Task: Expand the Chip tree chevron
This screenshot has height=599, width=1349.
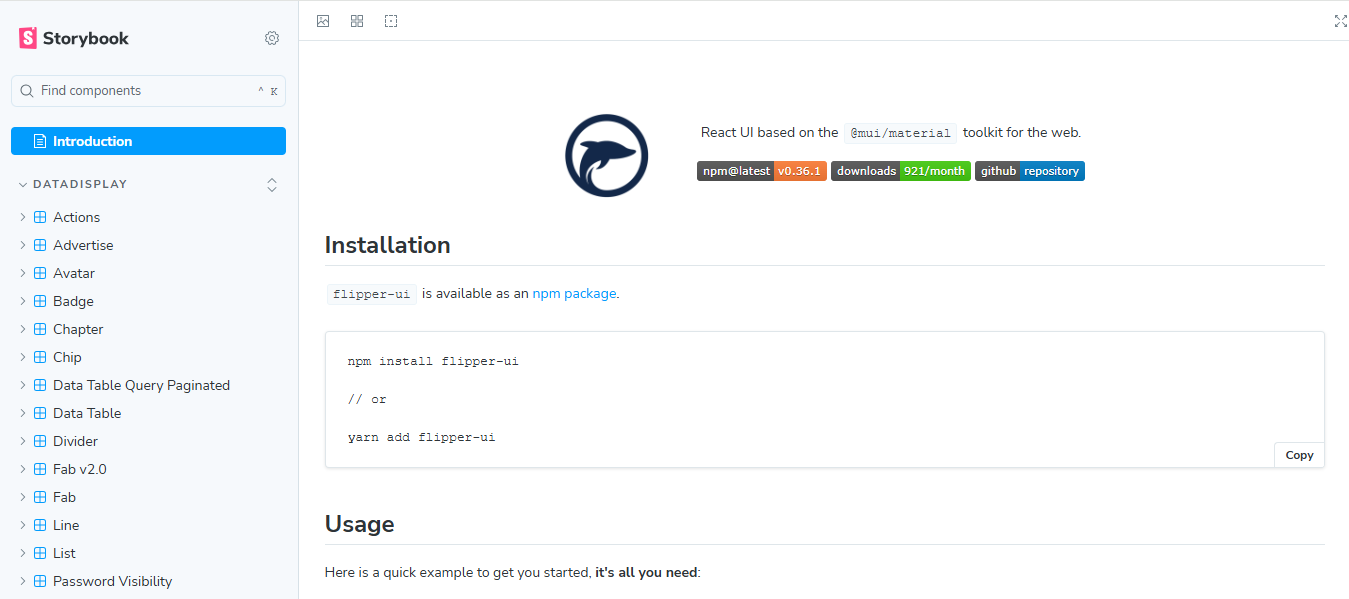Action: point(22,357)
